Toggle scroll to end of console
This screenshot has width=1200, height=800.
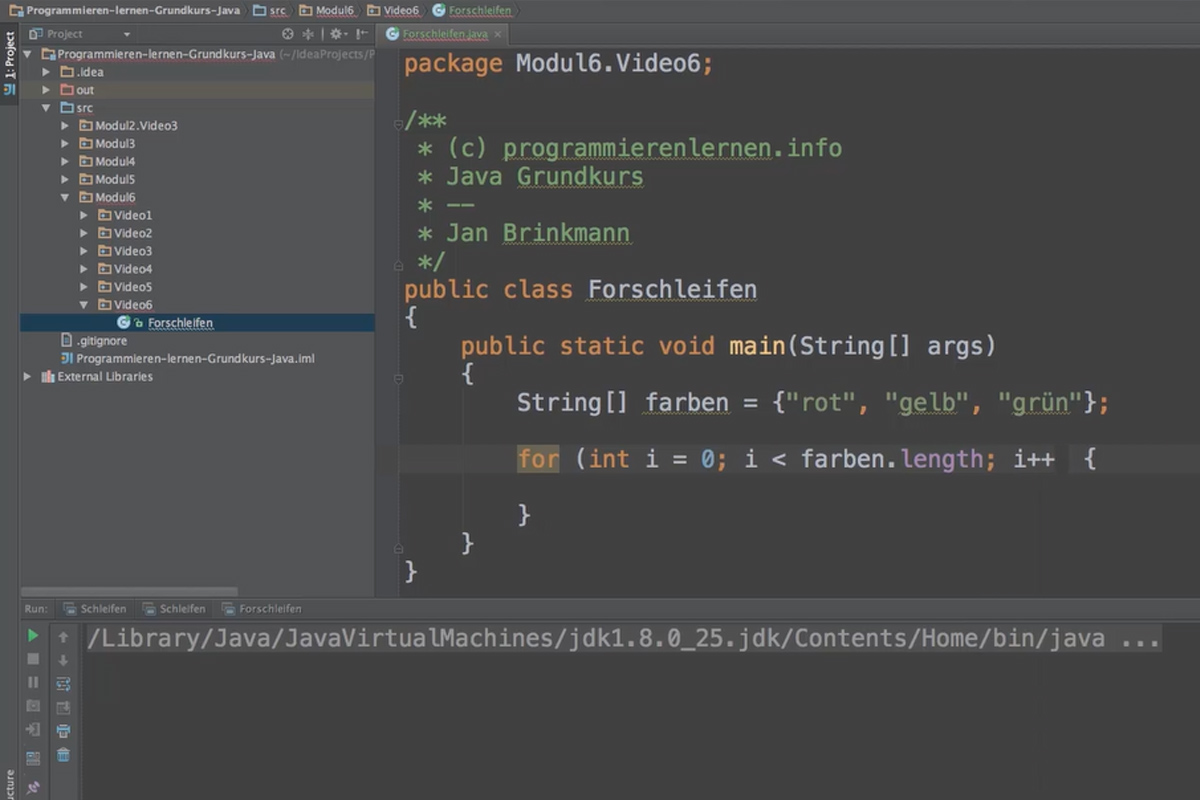(63, 708)
